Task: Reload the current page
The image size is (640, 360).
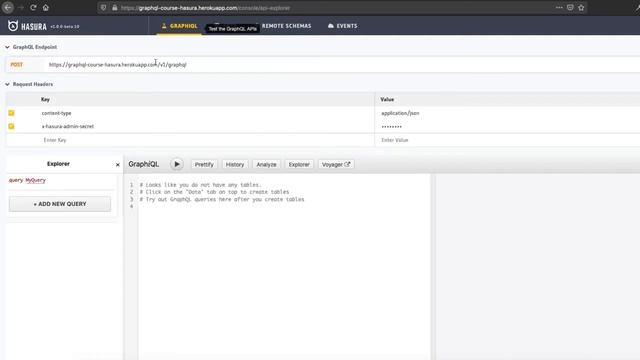Action: tap(33, 7)
